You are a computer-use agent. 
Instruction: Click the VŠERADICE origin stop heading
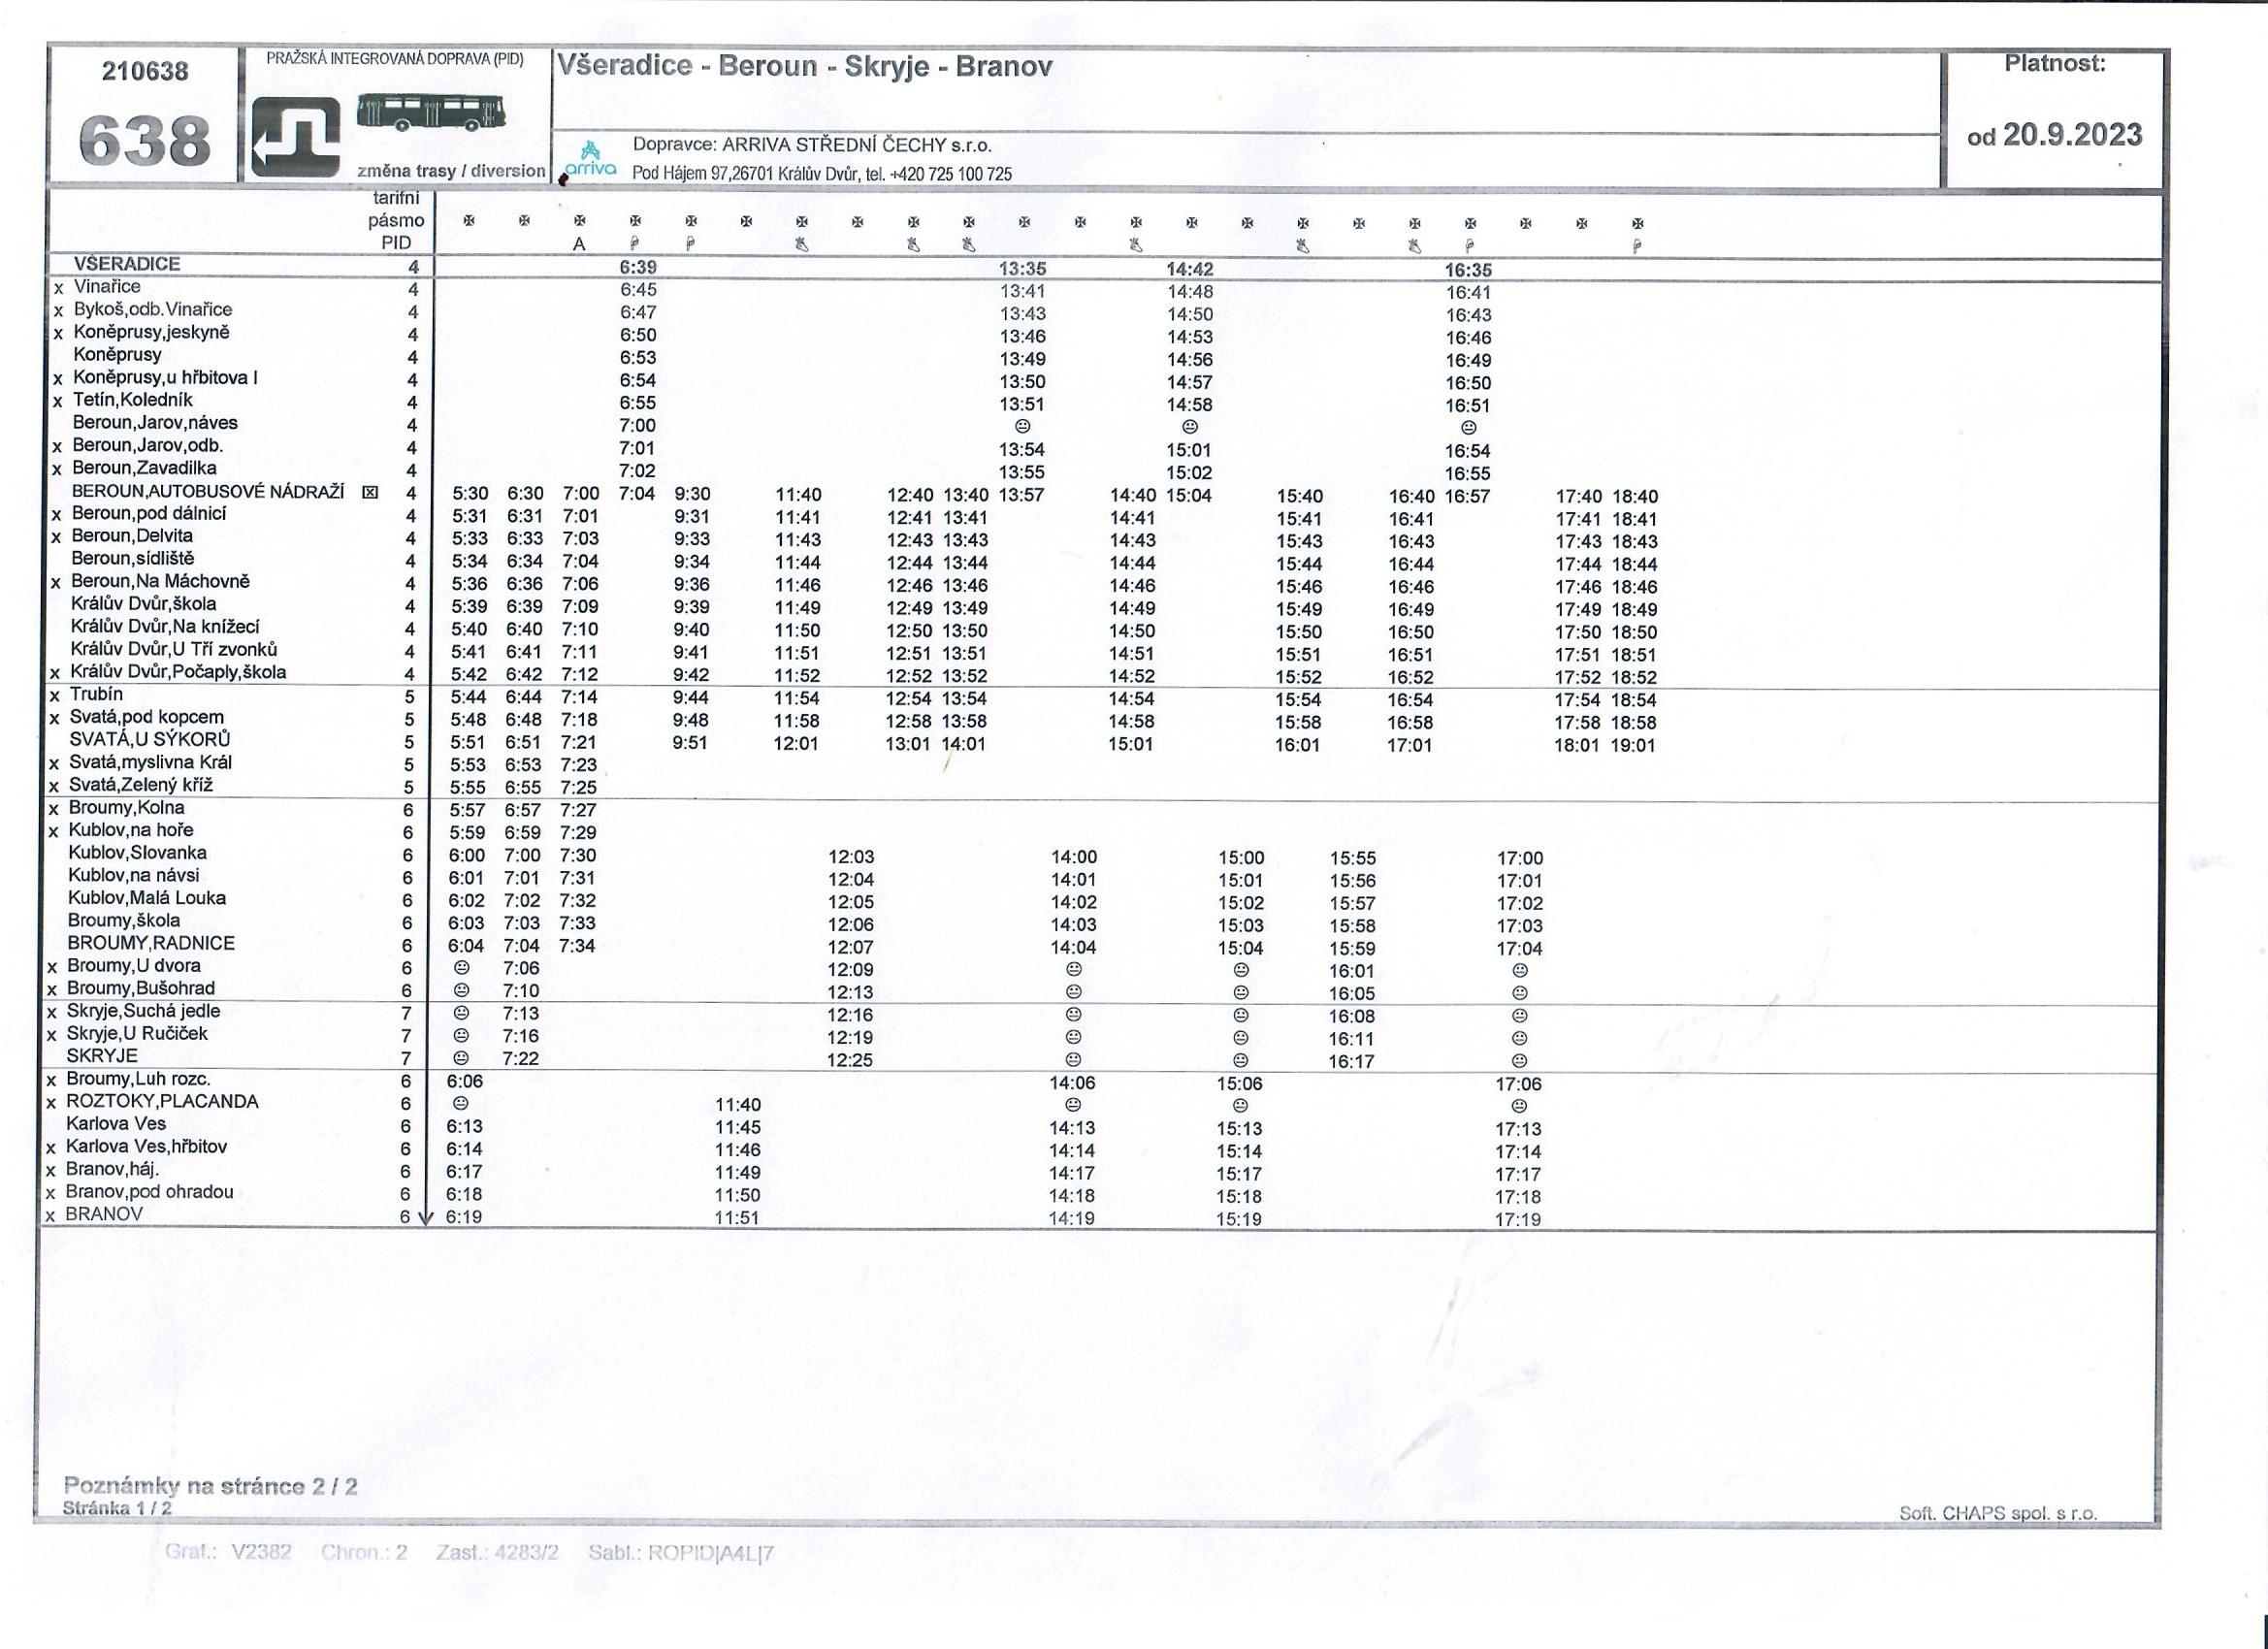click(127, 264)
